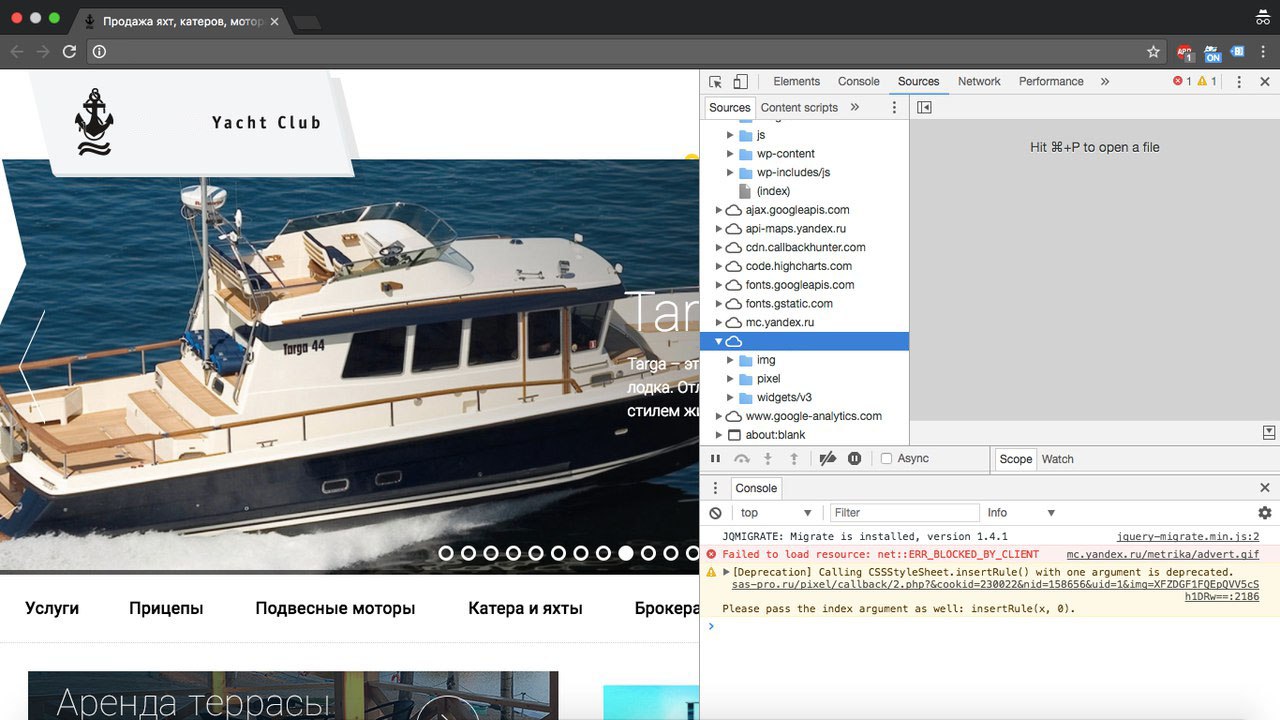Open jquery-migrate.min.js:2 source link
This screenshot has width=1280, height=720.
[x=1188, y=537]
